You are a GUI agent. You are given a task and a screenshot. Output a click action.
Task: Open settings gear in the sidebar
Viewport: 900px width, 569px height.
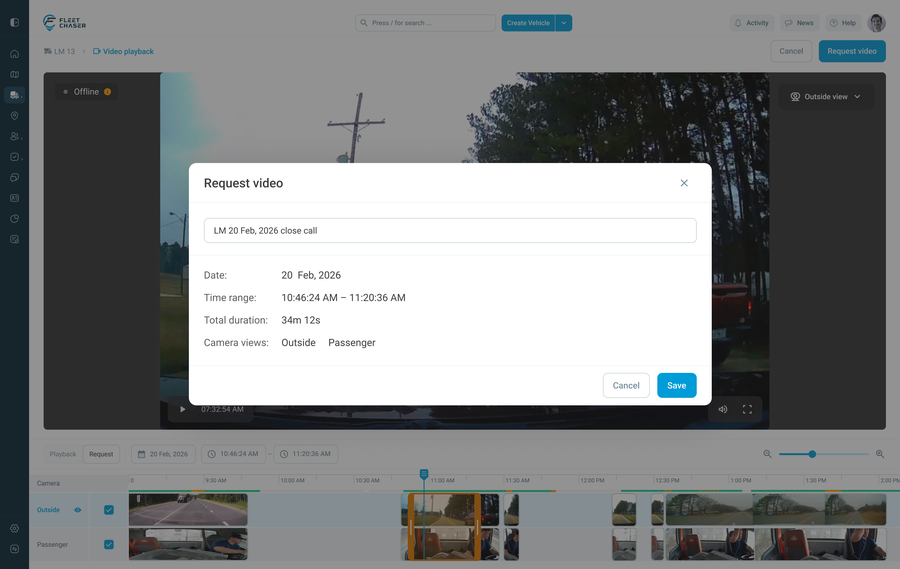(14, 528)
